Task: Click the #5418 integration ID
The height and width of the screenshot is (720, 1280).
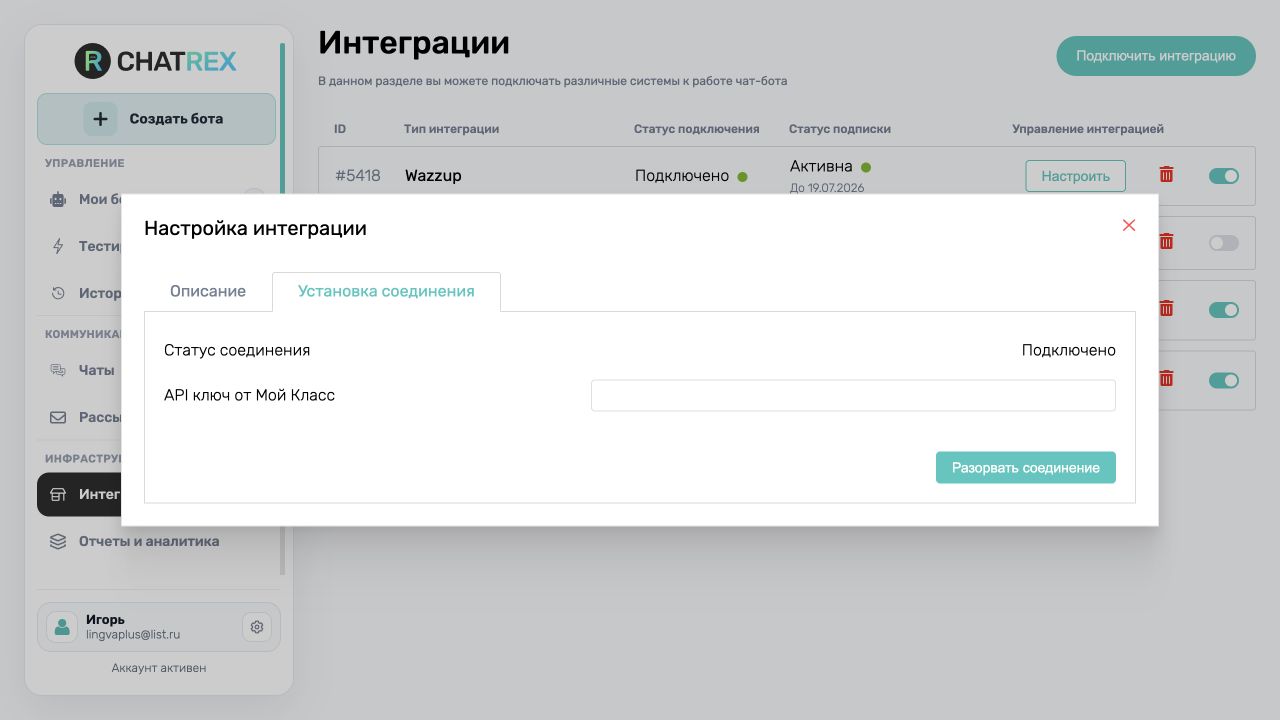Action: tap(358, 175)
